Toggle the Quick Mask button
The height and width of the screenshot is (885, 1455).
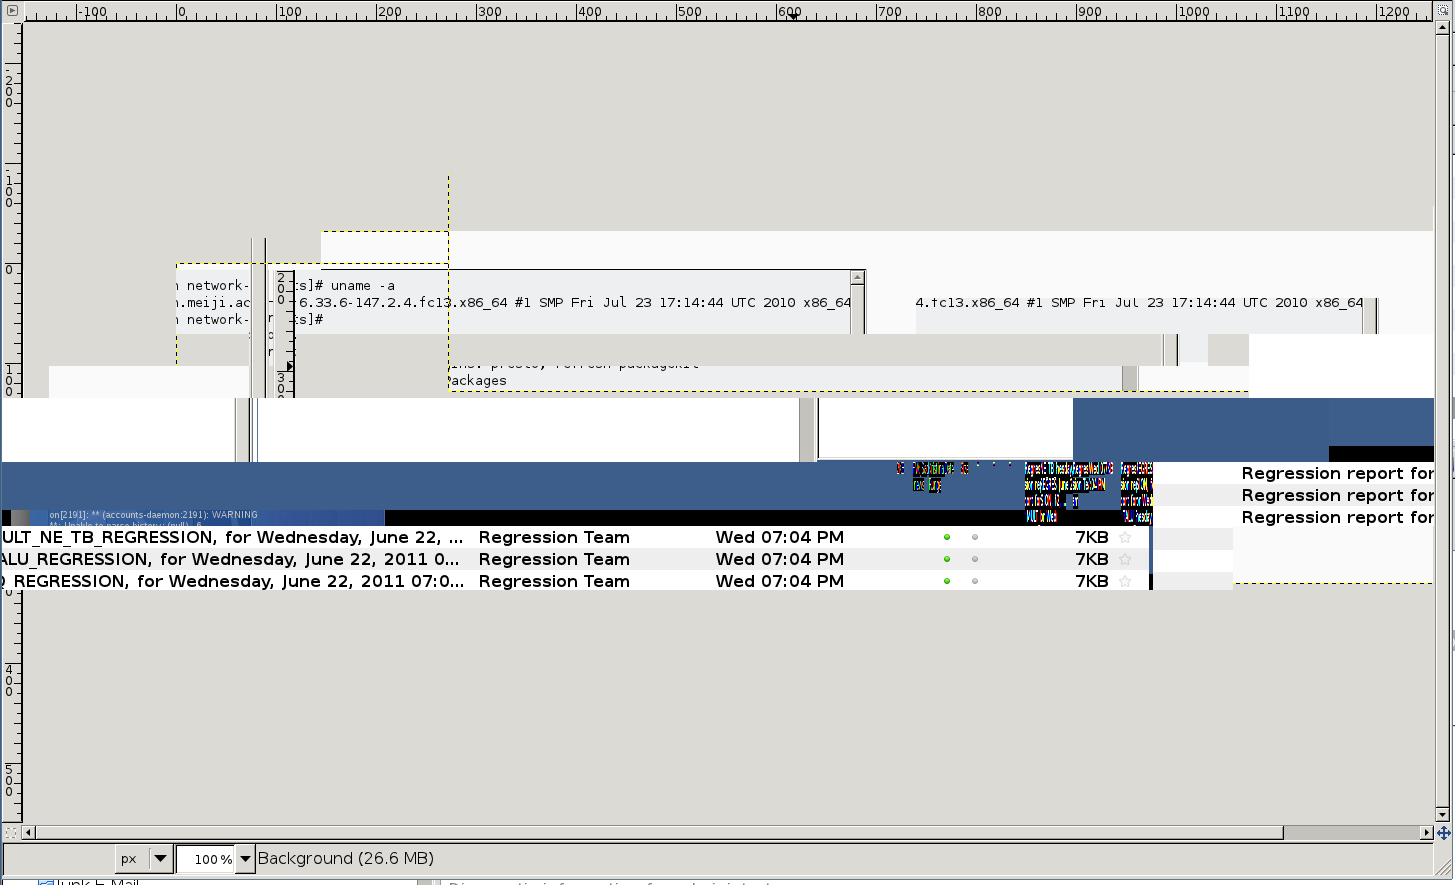[11, 832]
